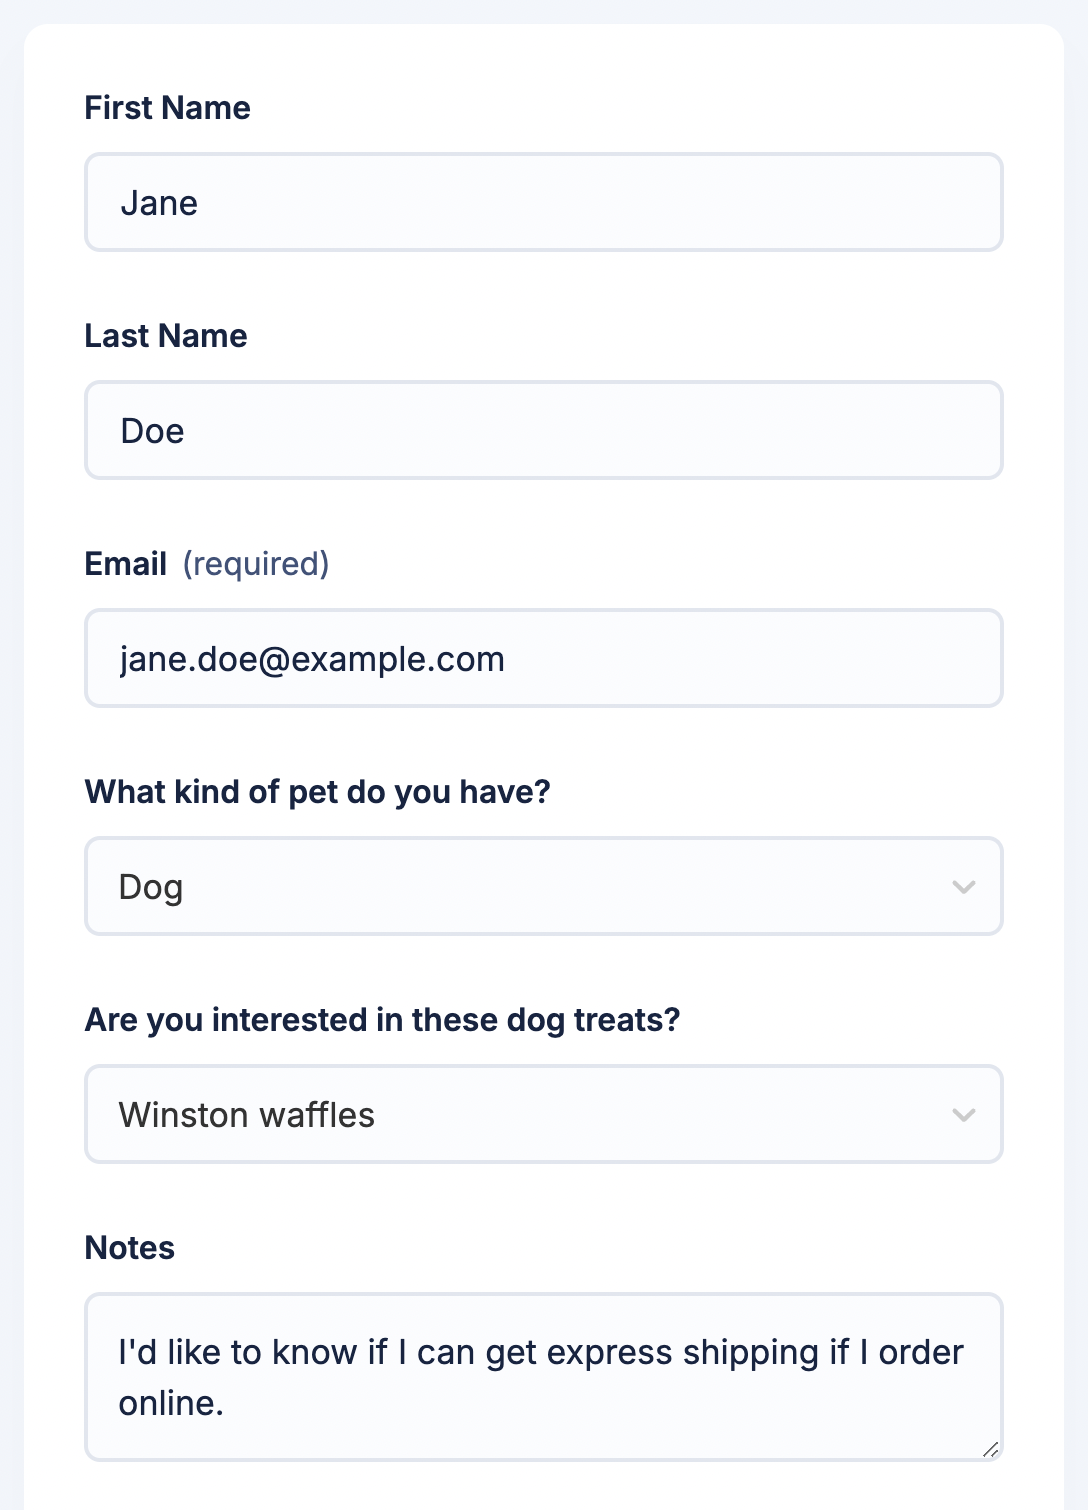The image size is (1088, 1510).
Task: Click the Notes textarea resize handle
Action: click(990, 1449)
